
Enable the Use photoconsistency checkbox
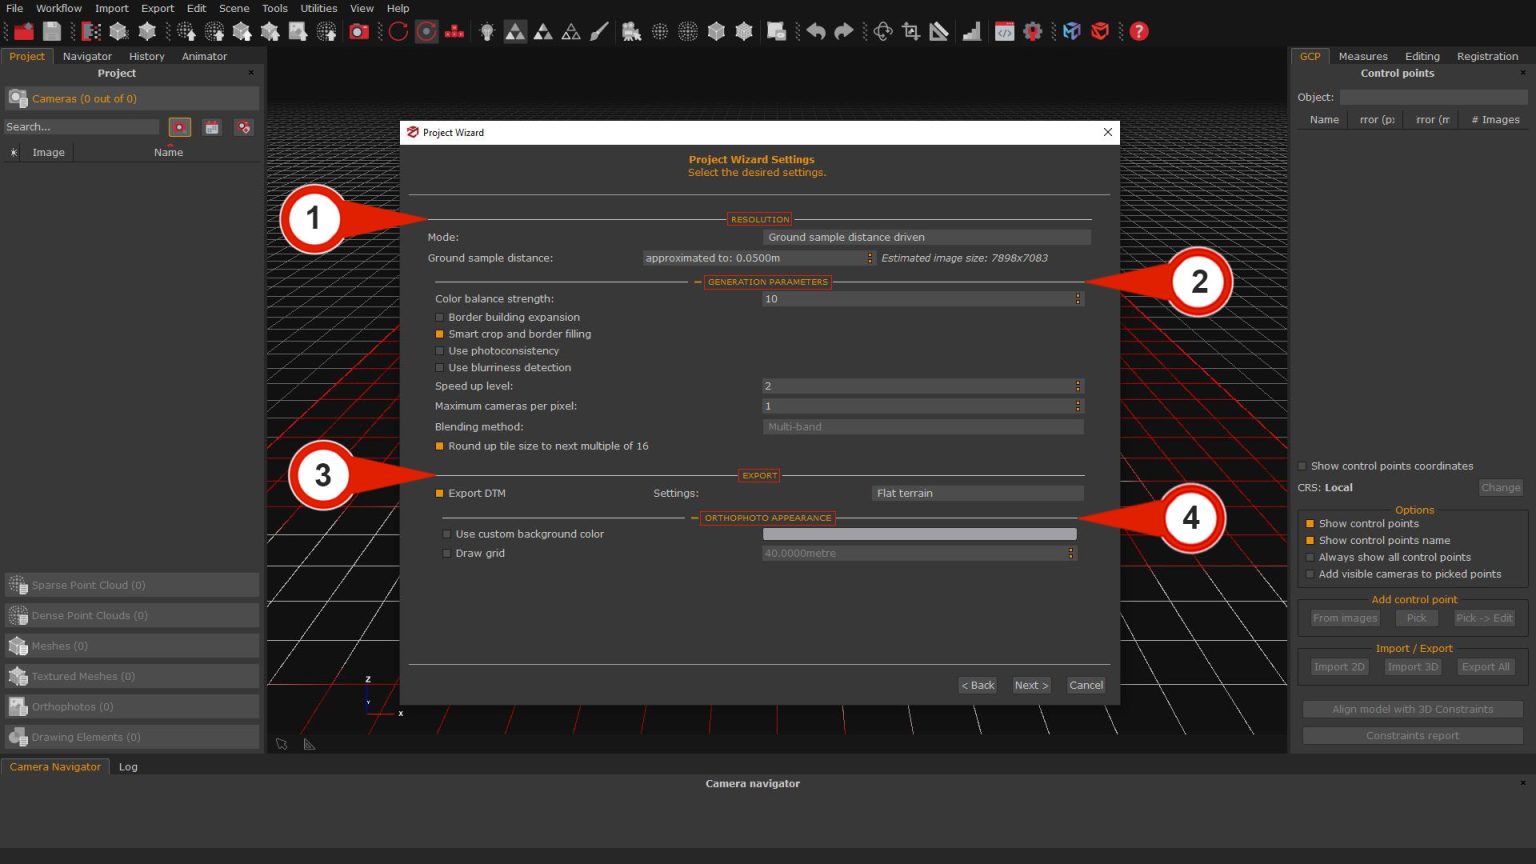[x=440, y=351]
